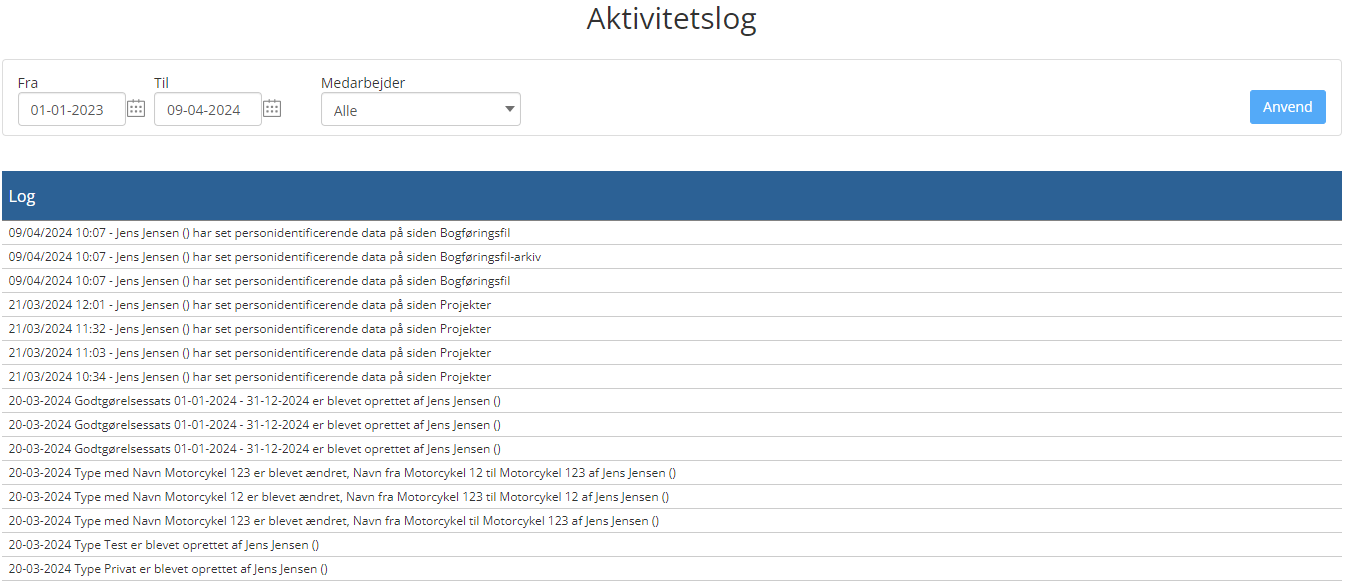Viewport: 1345px width, 585px height.
Task: Click the Aktivitetslog page title
Action: (x=672, y=19)
